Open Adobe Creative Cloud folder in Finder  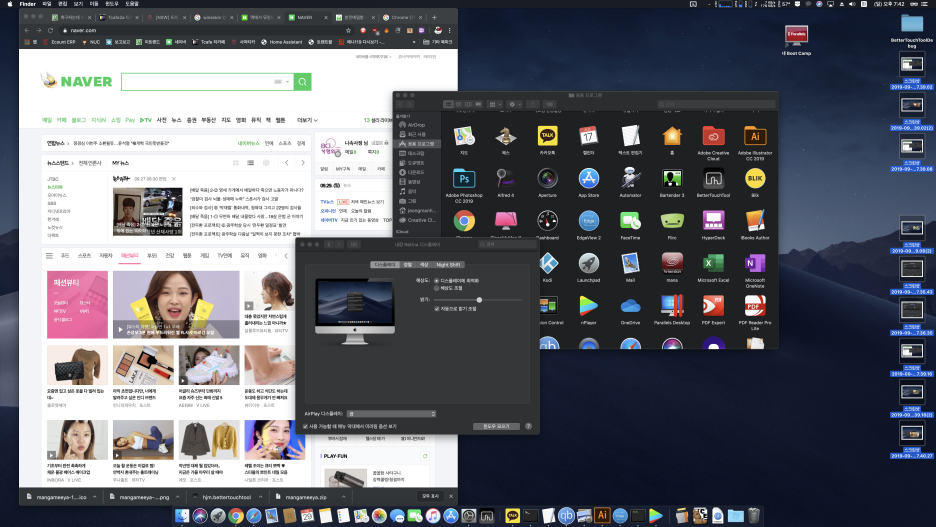[x=713, y=136]
